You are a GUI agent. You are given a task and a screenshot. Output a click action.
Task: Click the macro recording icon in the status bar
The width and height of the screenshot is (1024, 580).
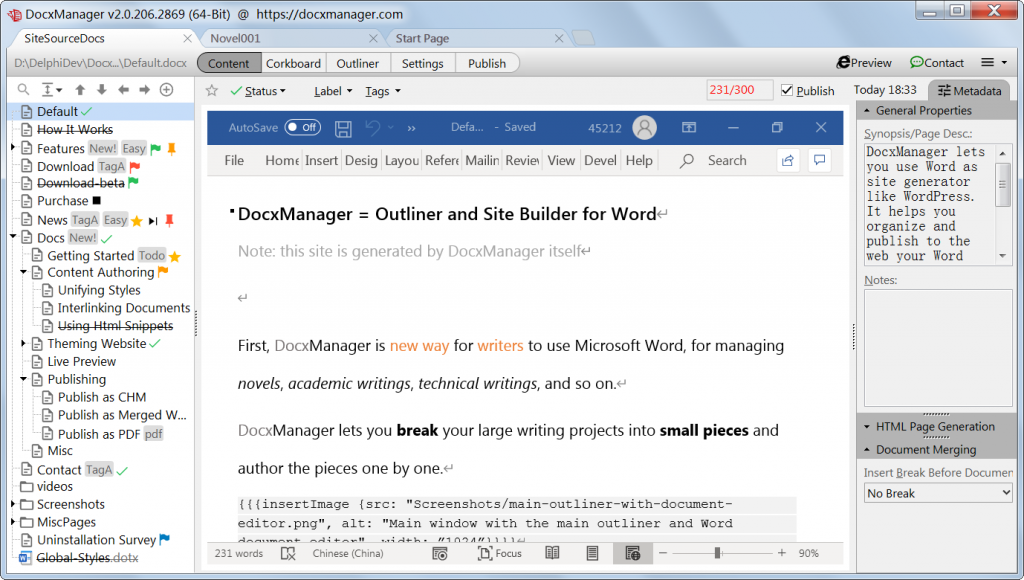coord(440,554)
